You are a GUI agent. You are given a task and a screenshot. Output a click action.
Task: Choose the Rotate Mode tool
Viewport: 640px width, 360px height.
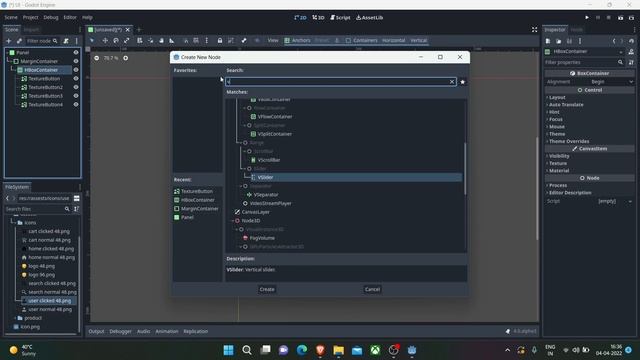(x=116, y=40)
